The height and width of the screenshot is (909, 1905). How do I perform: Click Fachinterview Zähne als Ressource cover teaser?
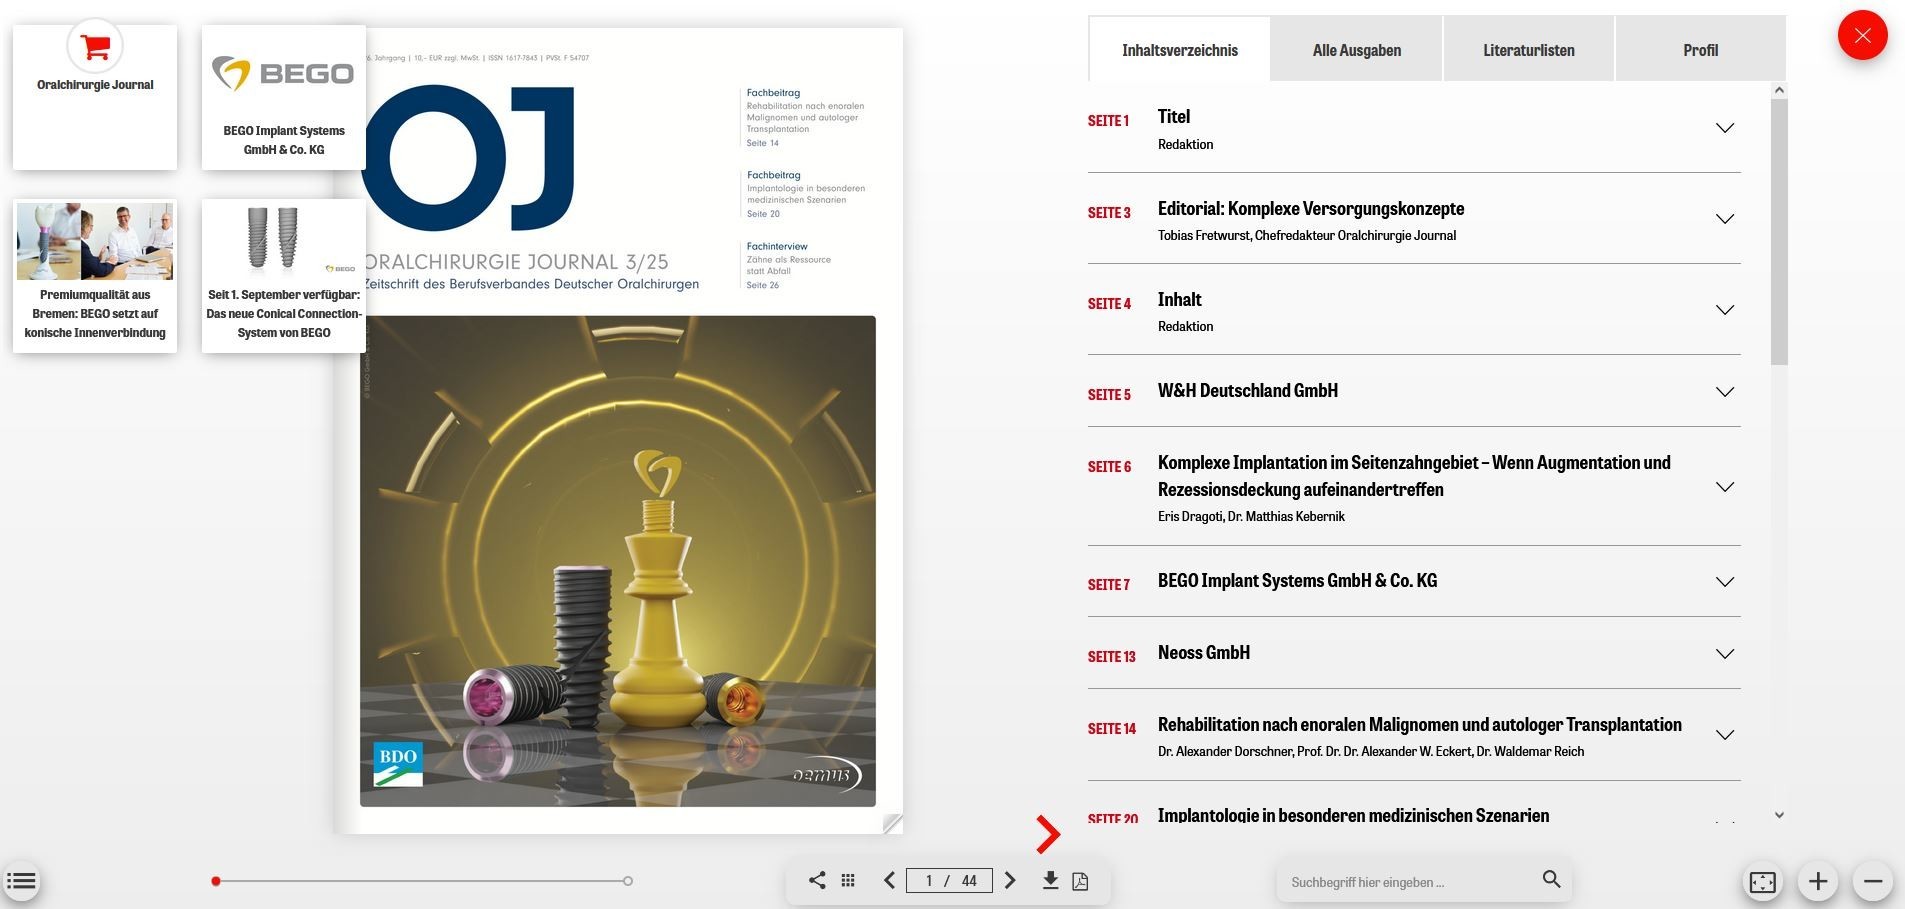point(789,265)
